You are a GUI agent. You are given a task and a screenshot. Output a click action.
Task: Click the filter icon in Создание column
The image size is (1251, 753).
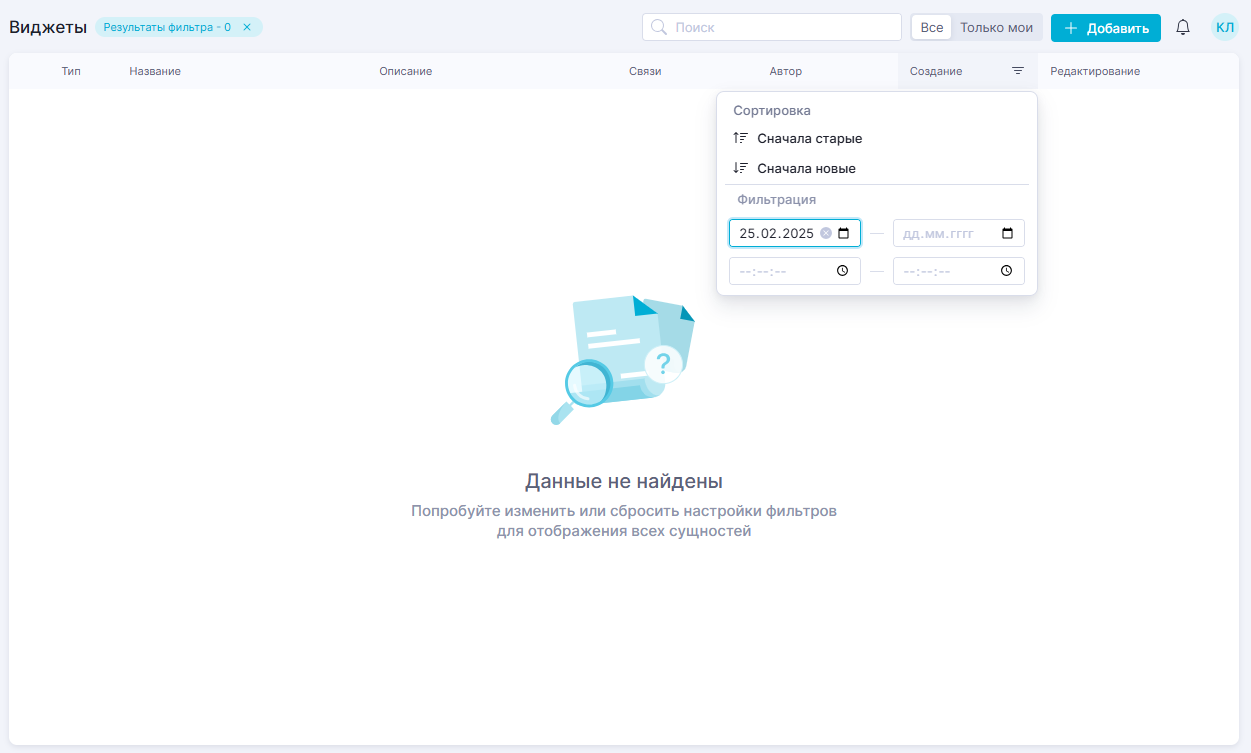coord(1017,71)
